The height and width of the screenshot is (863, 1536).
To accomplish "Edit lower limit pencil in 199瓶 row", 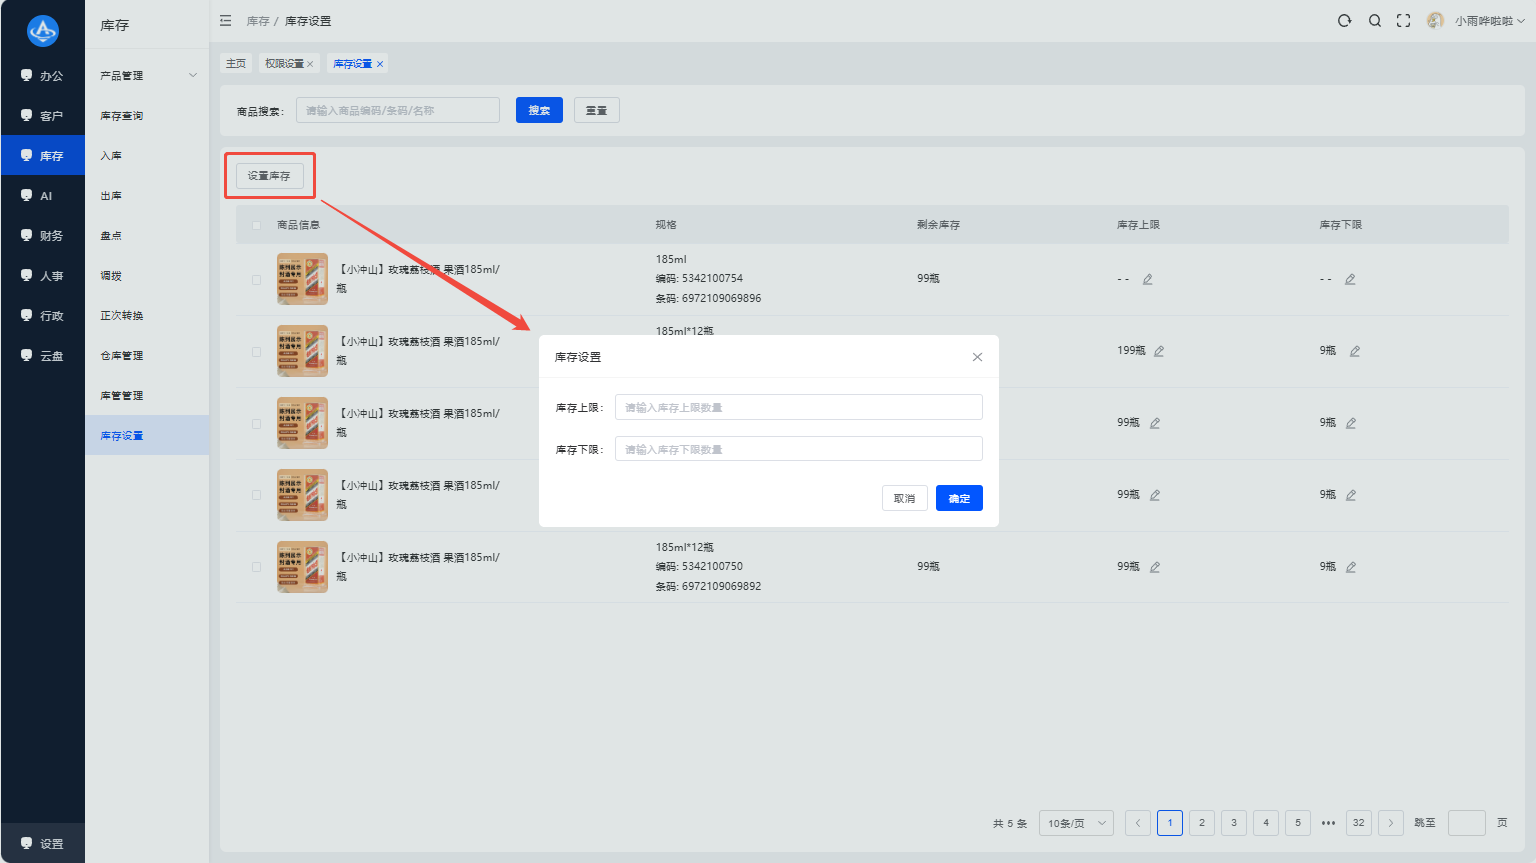I will click(x=1355, y=351).
